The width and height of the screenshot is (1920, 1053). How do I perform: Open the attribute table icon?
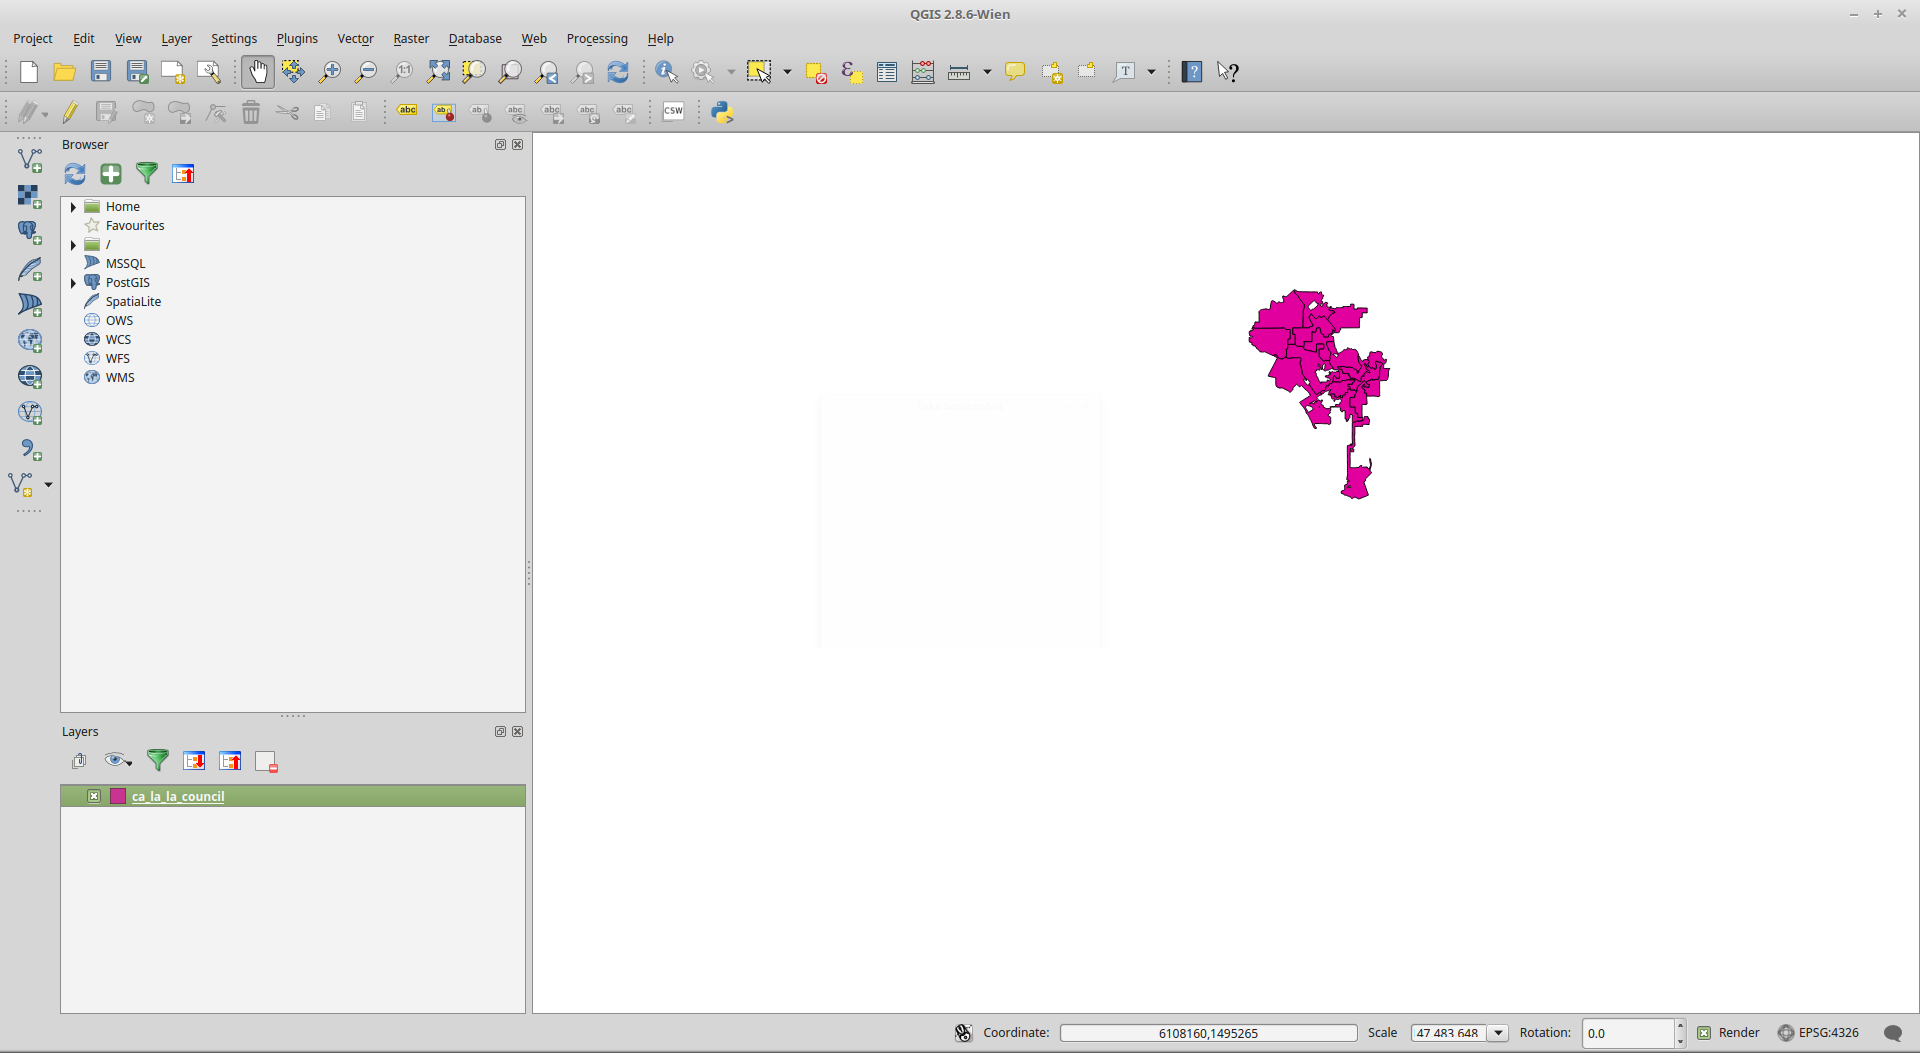[886, 72]
